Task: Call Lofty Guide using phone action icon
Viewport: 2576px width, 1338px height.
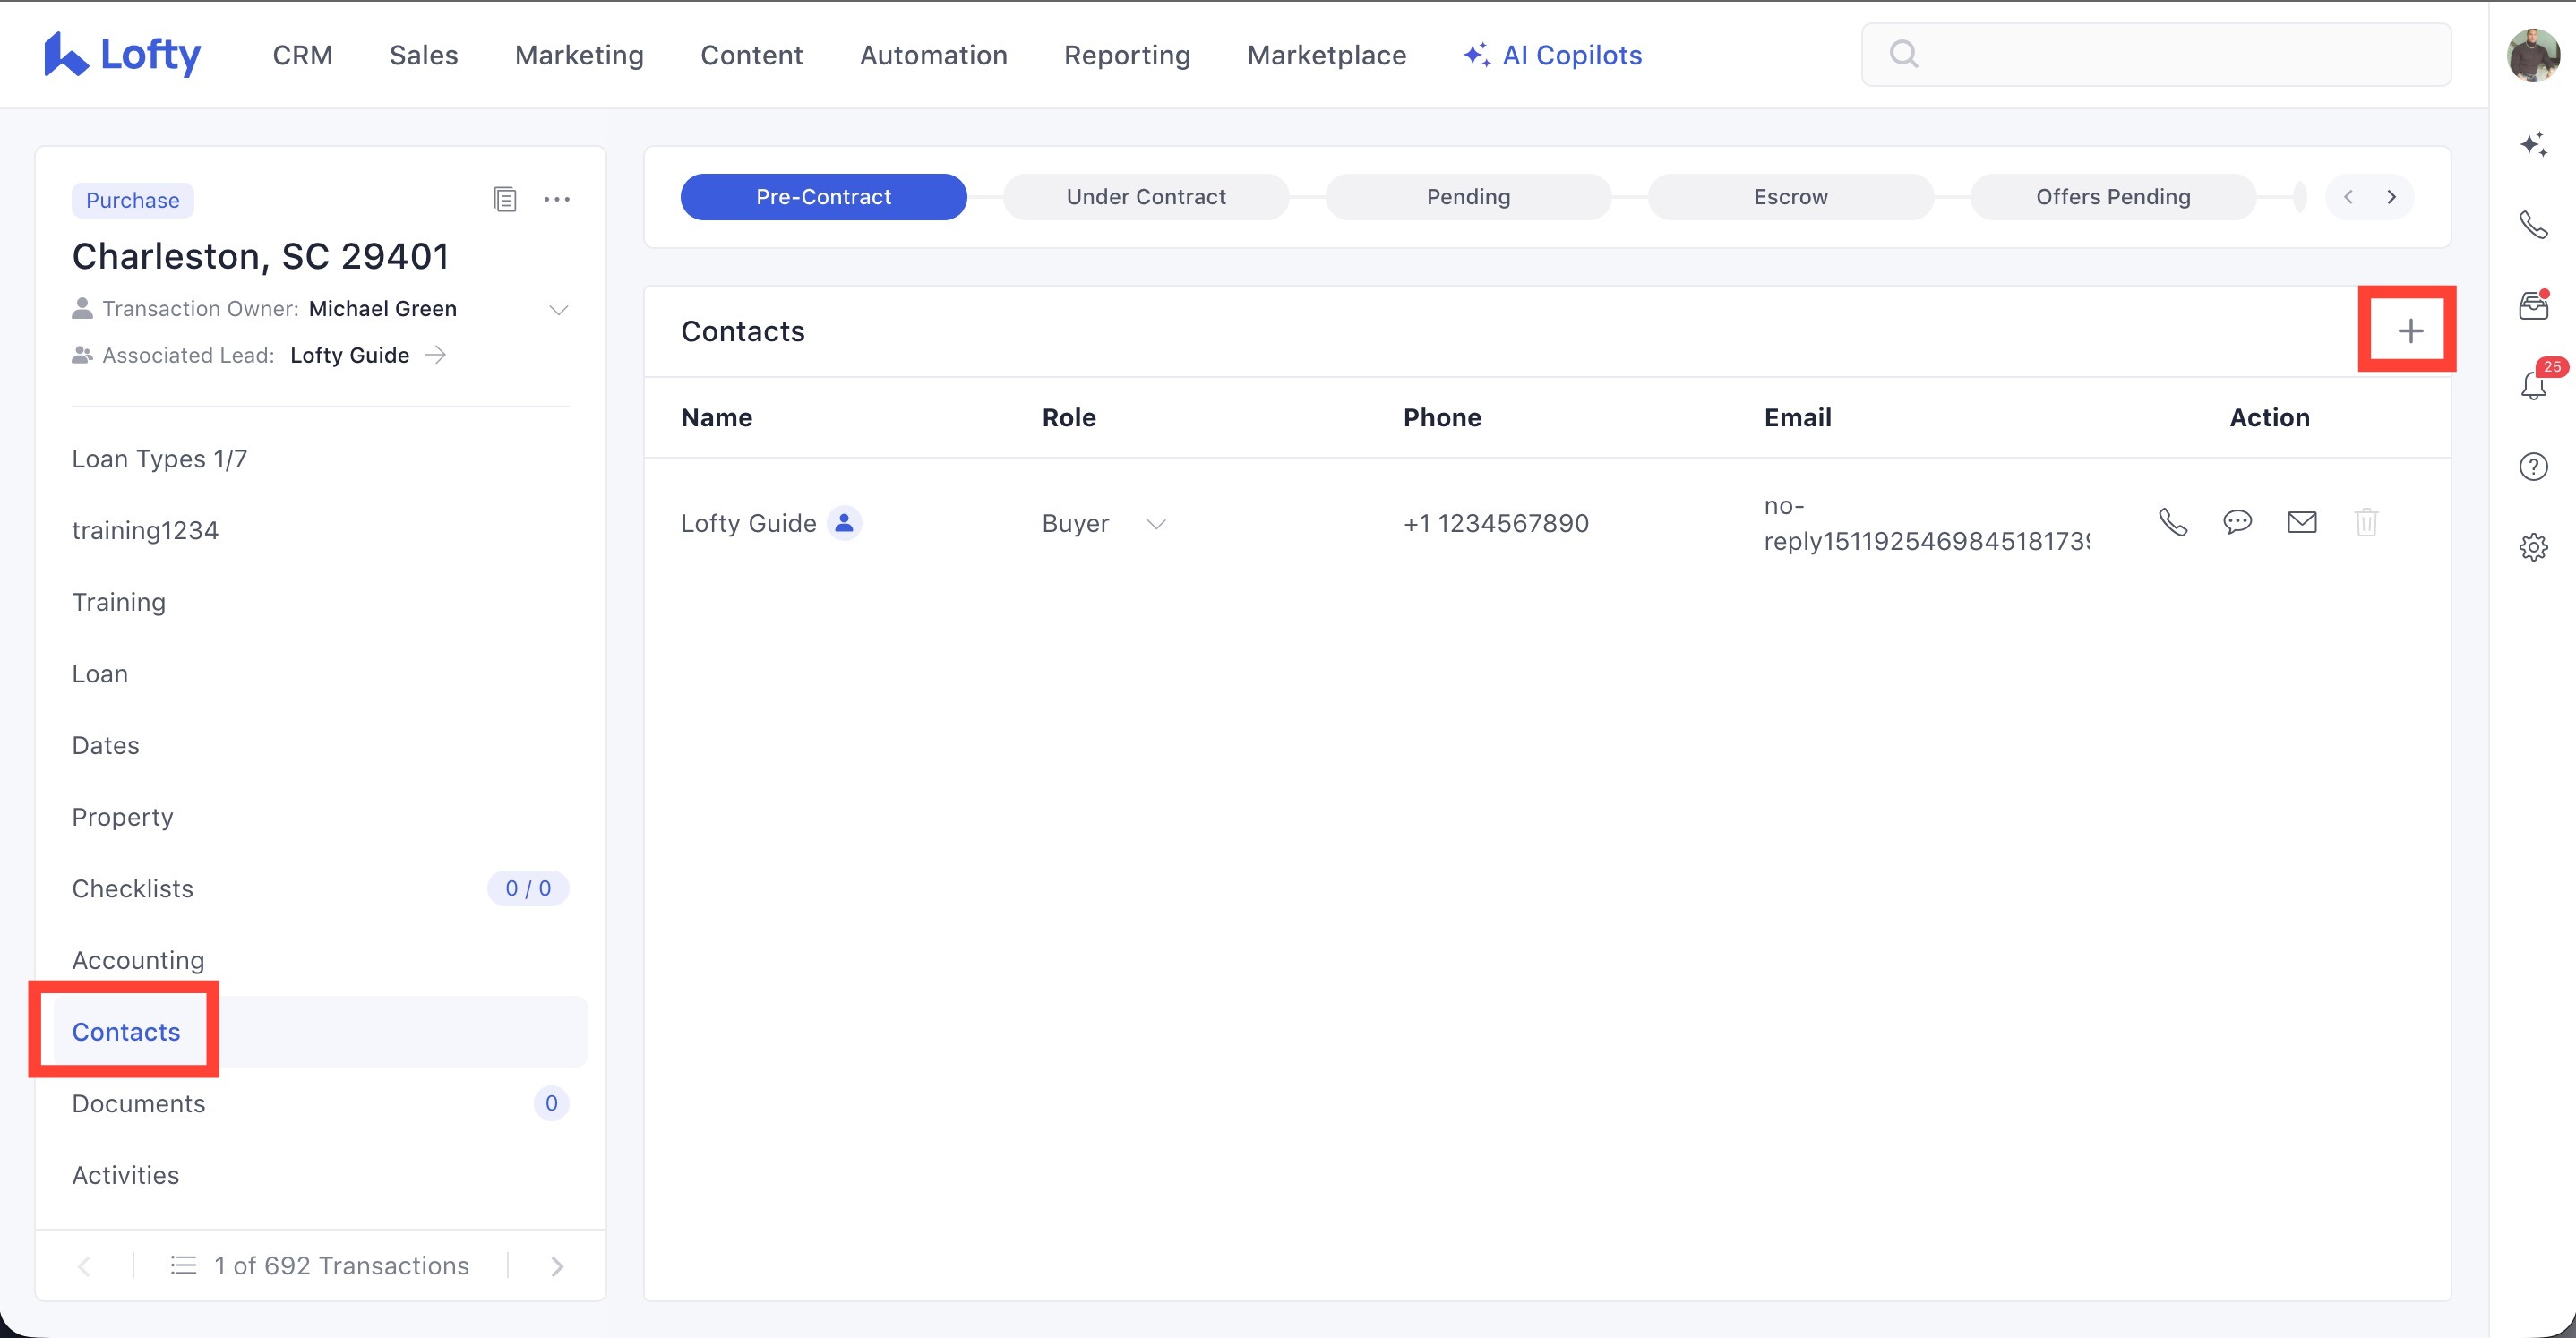Action: coord(2172,522)
